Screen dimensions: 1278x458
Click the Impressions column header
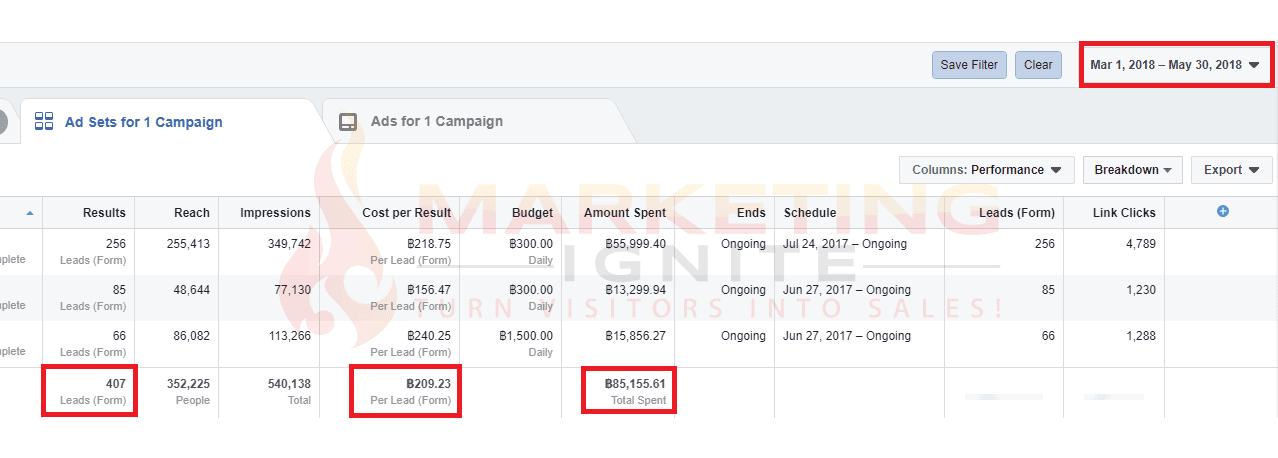click(275, 213)
